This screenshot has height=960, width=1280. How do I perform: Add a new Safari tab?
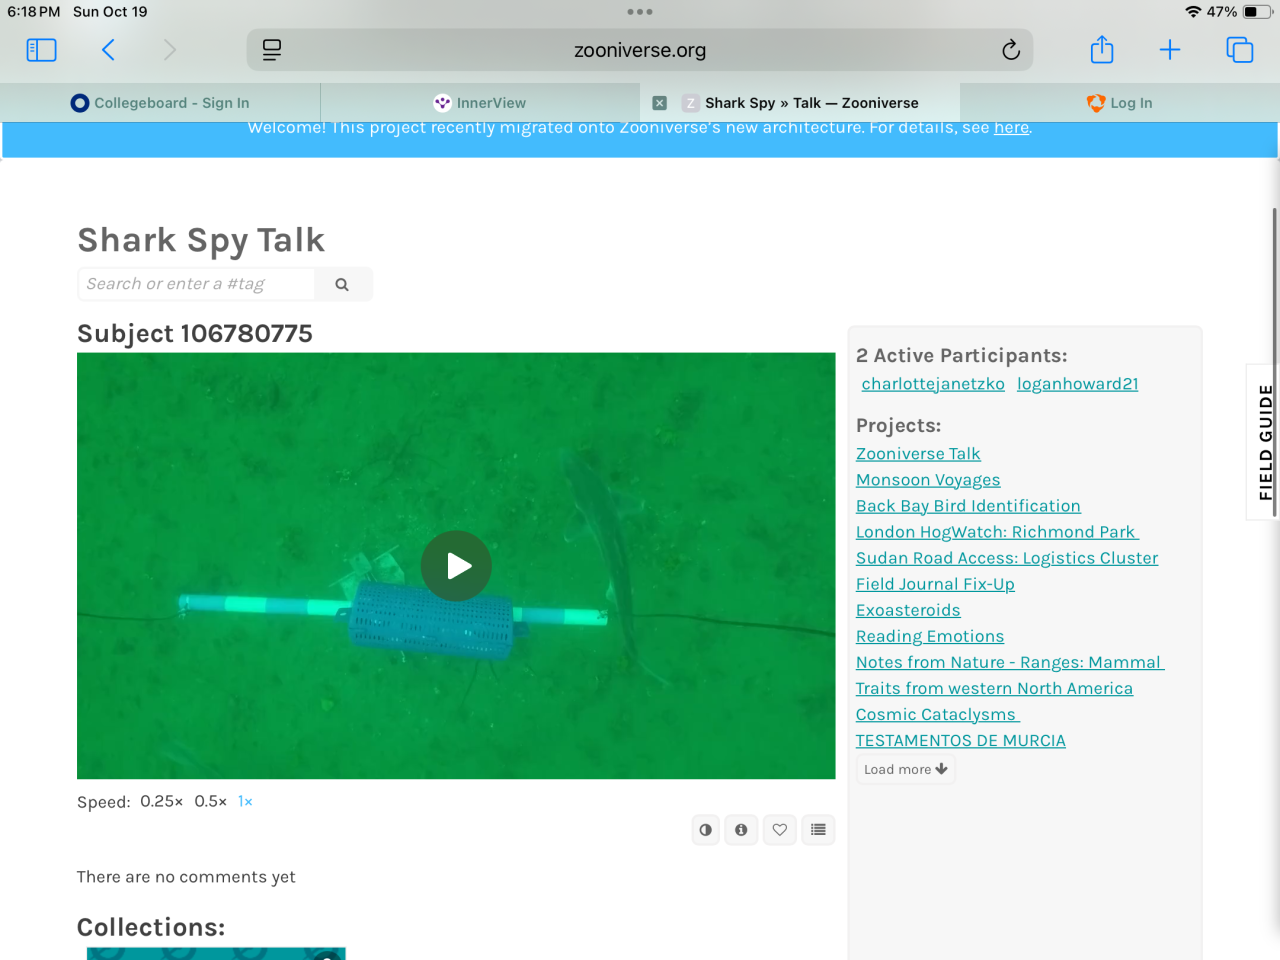click(x=1170, y=50)
